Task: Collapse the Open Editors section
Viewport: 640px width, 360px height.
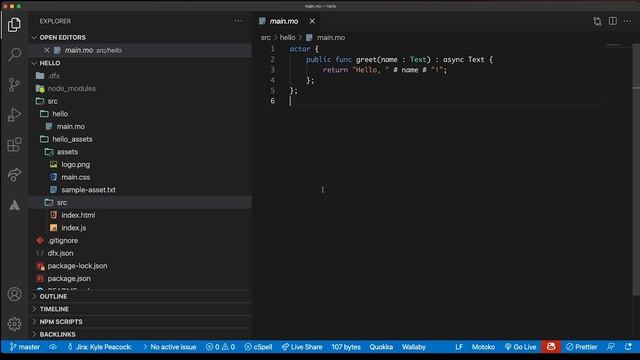Action: coord(141,37)
